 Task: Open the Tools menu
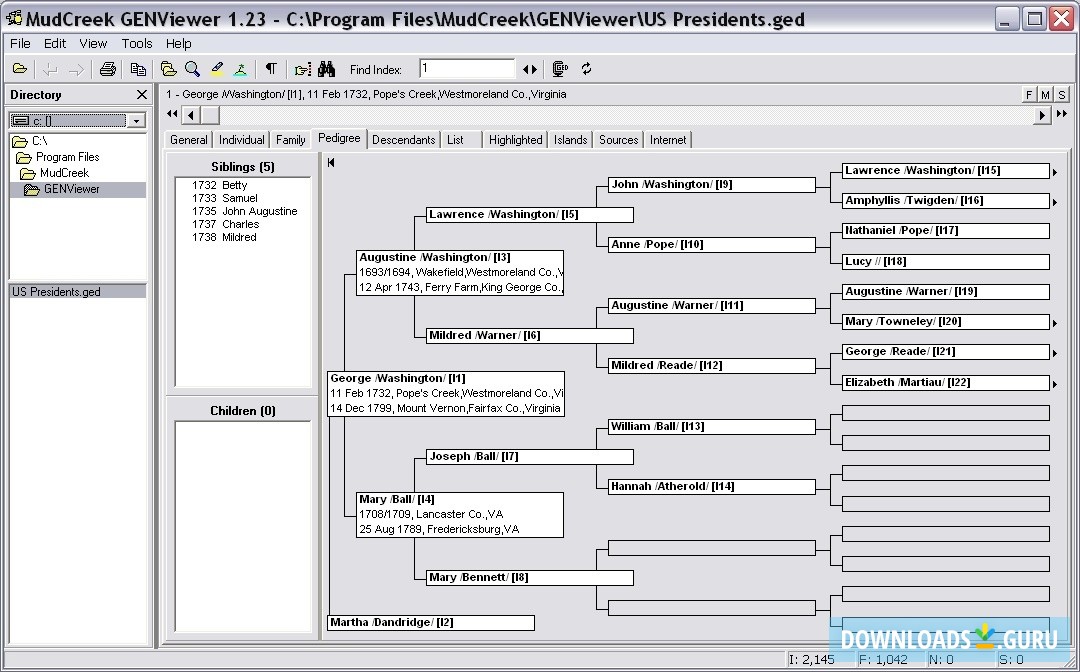137,43
